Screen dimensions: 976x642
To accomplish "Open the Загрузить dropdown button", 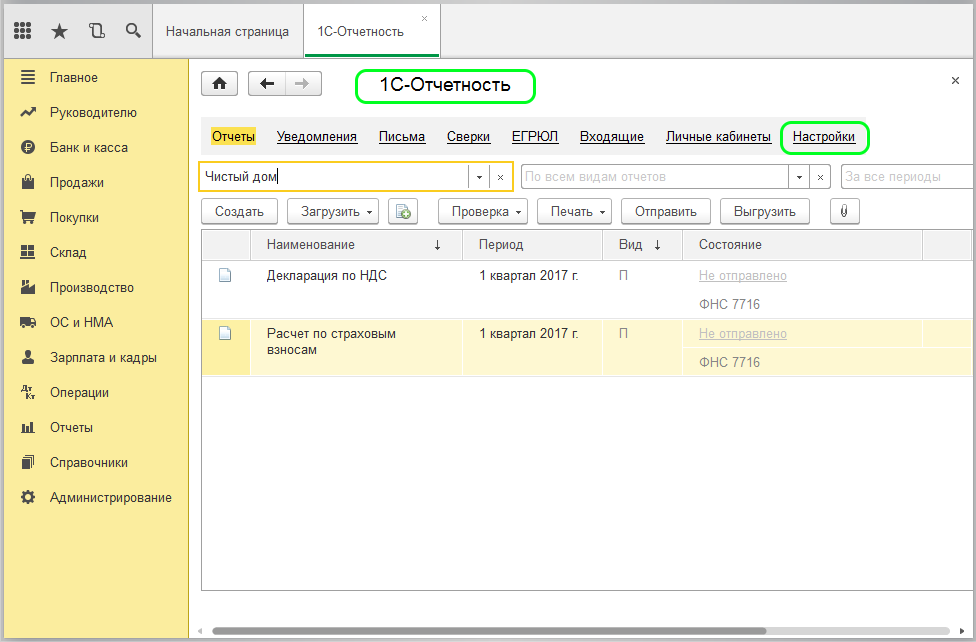I will (x=333, y=212).
